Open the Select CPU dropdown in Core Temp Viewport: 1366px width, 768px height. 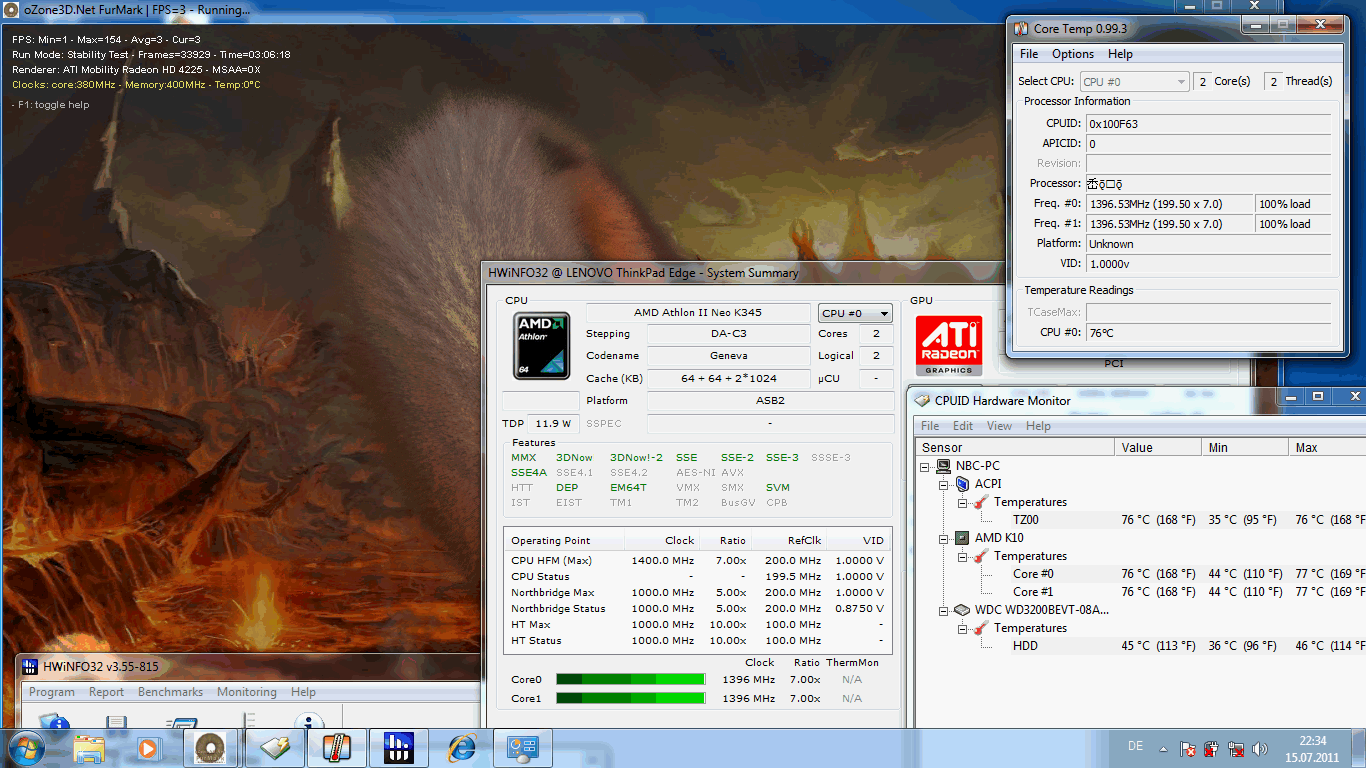(1135, 82)
